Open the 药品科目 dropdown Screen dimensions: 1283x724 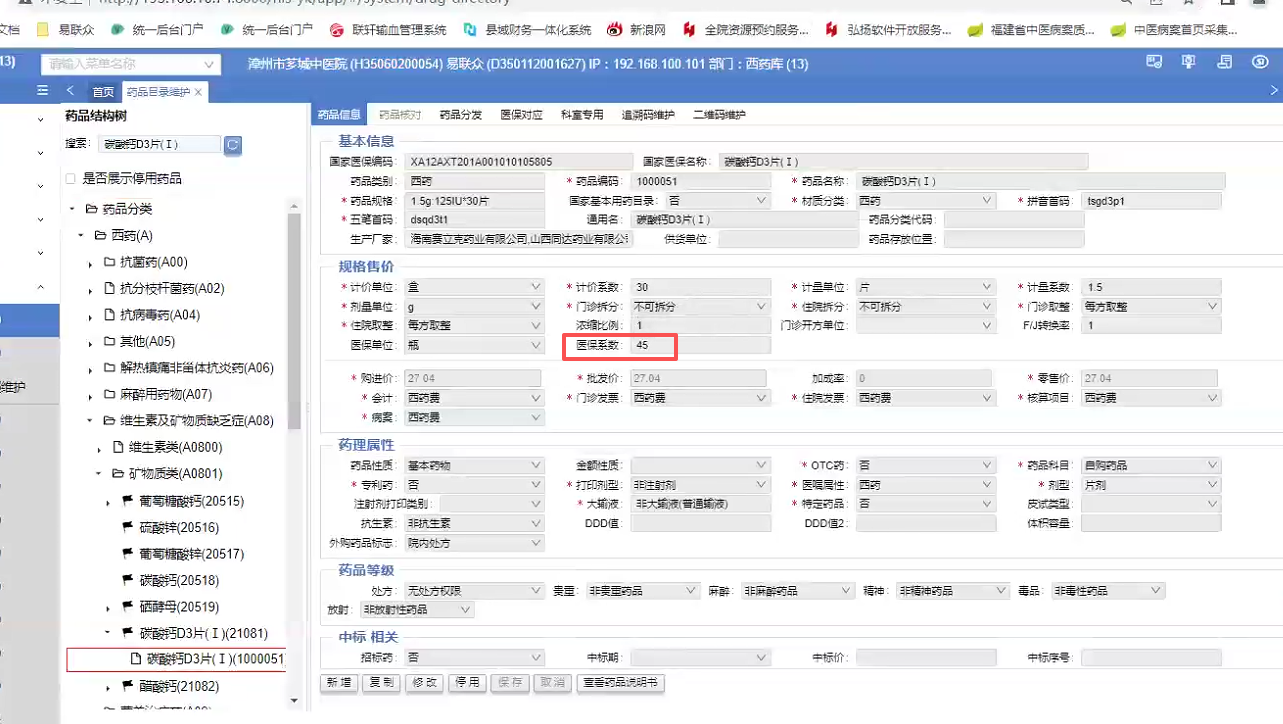click(1151, 465)
